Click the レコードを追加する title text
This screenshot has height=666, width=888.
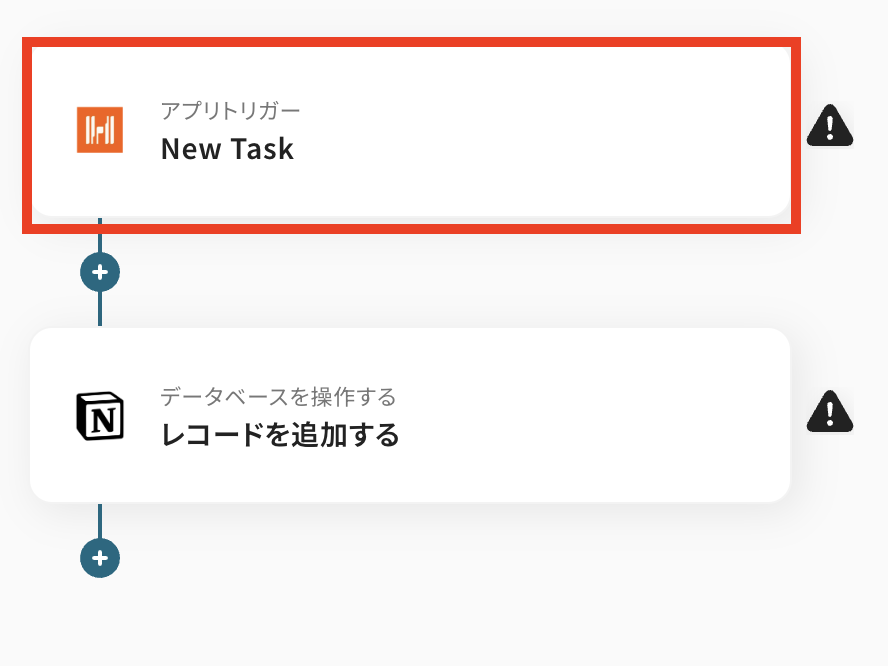pos(280,435)
